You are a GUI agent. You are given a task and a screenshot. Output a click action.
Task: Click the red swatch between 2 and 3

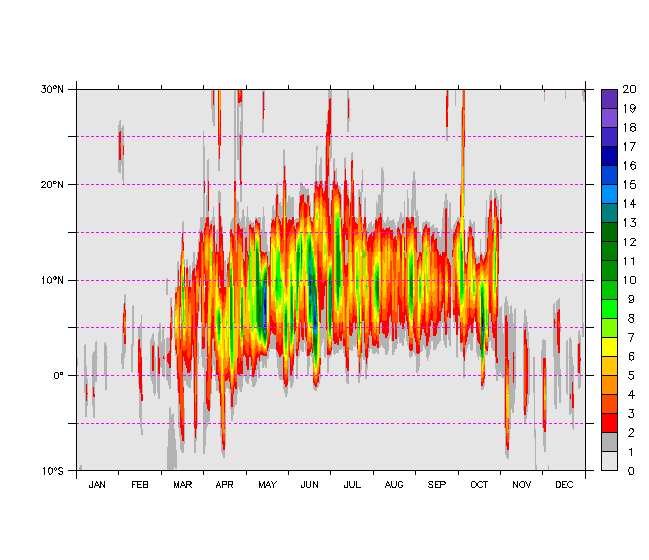[609, 422]
